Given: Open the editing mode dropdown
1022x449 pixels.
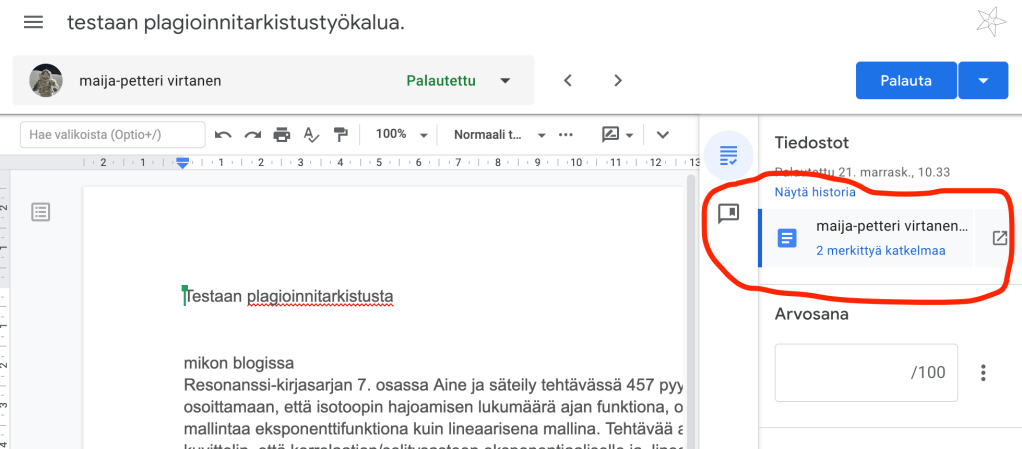Looking at the screenshot, I should pos(618,134).
